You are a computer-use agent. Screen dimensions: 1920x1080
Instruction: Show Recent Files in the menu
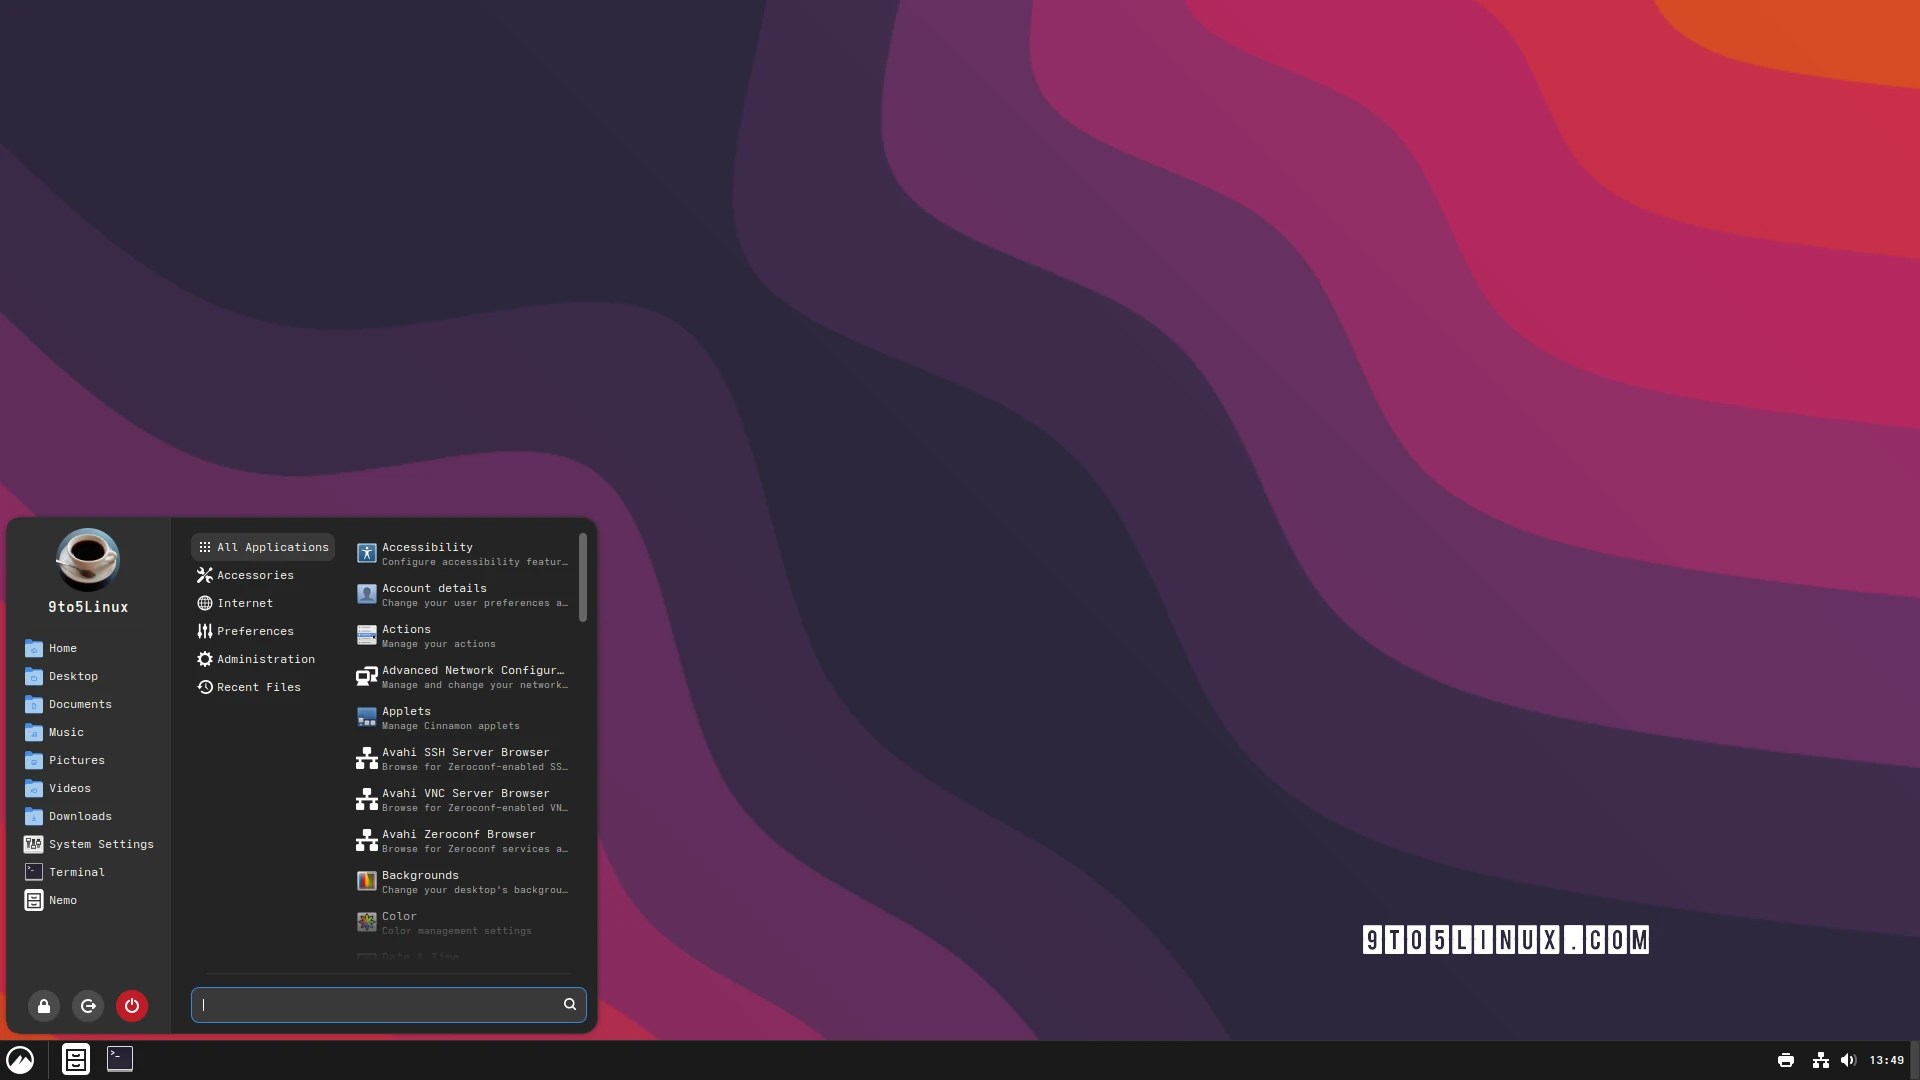pyautogui.click(x=258, y=687)
